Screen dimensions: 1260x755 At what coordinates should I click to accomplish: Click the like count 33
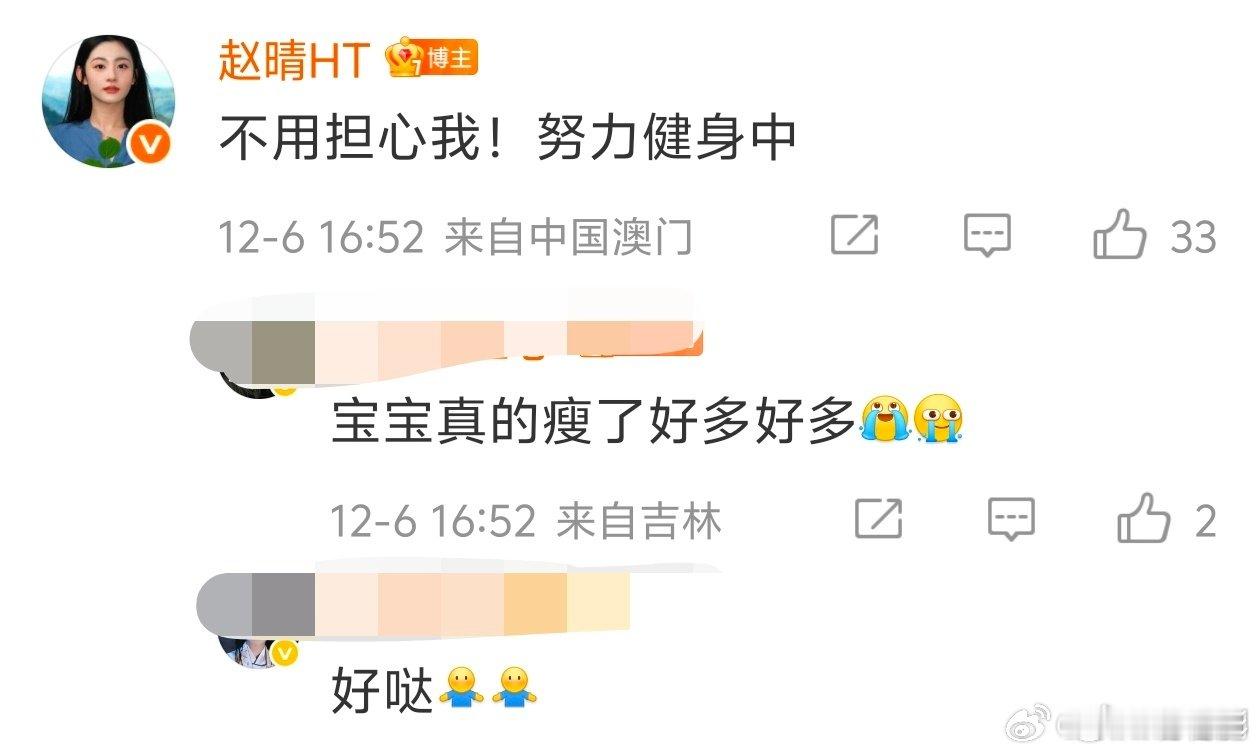[1193, 237]
